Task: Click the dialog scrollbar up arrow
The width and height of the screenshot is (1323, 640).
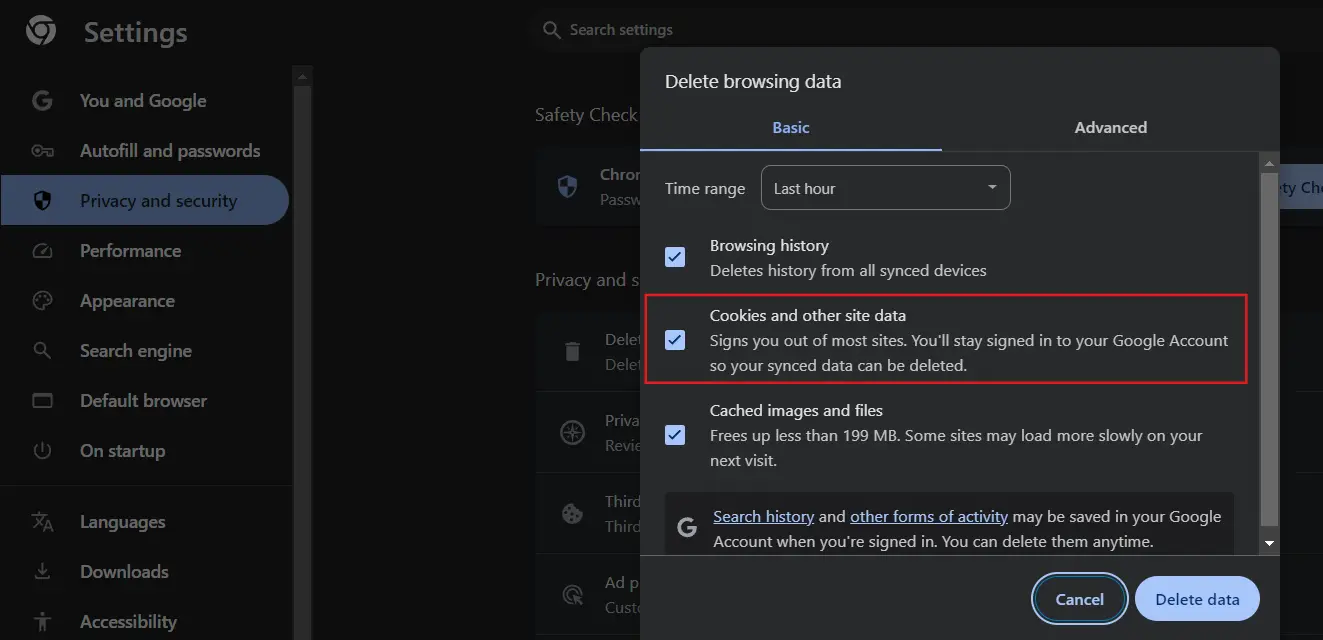Action: pyautogui.click(x=1269, y=163)
